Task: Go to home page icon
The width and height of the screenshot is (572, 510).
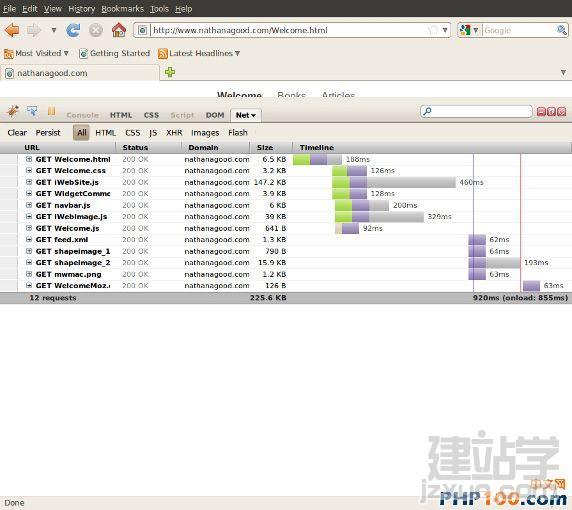Action: [119, 30]
